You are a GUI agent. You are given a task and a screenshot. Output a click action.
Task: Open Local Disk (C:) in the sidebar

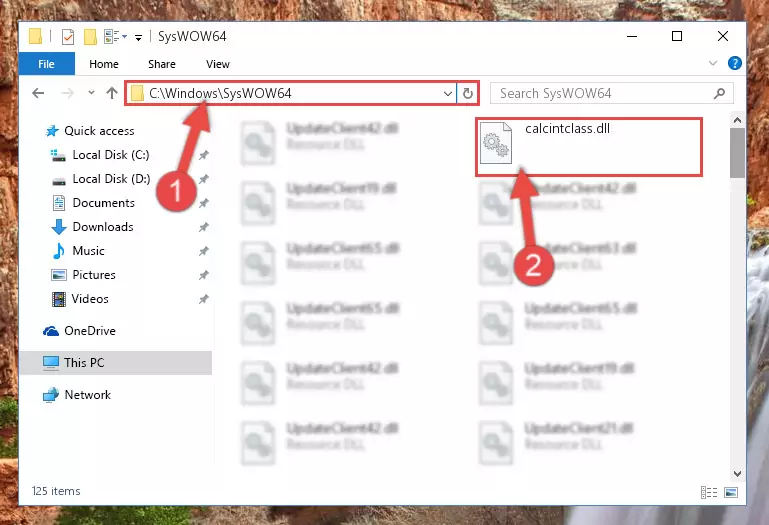(x=111, y=155)
